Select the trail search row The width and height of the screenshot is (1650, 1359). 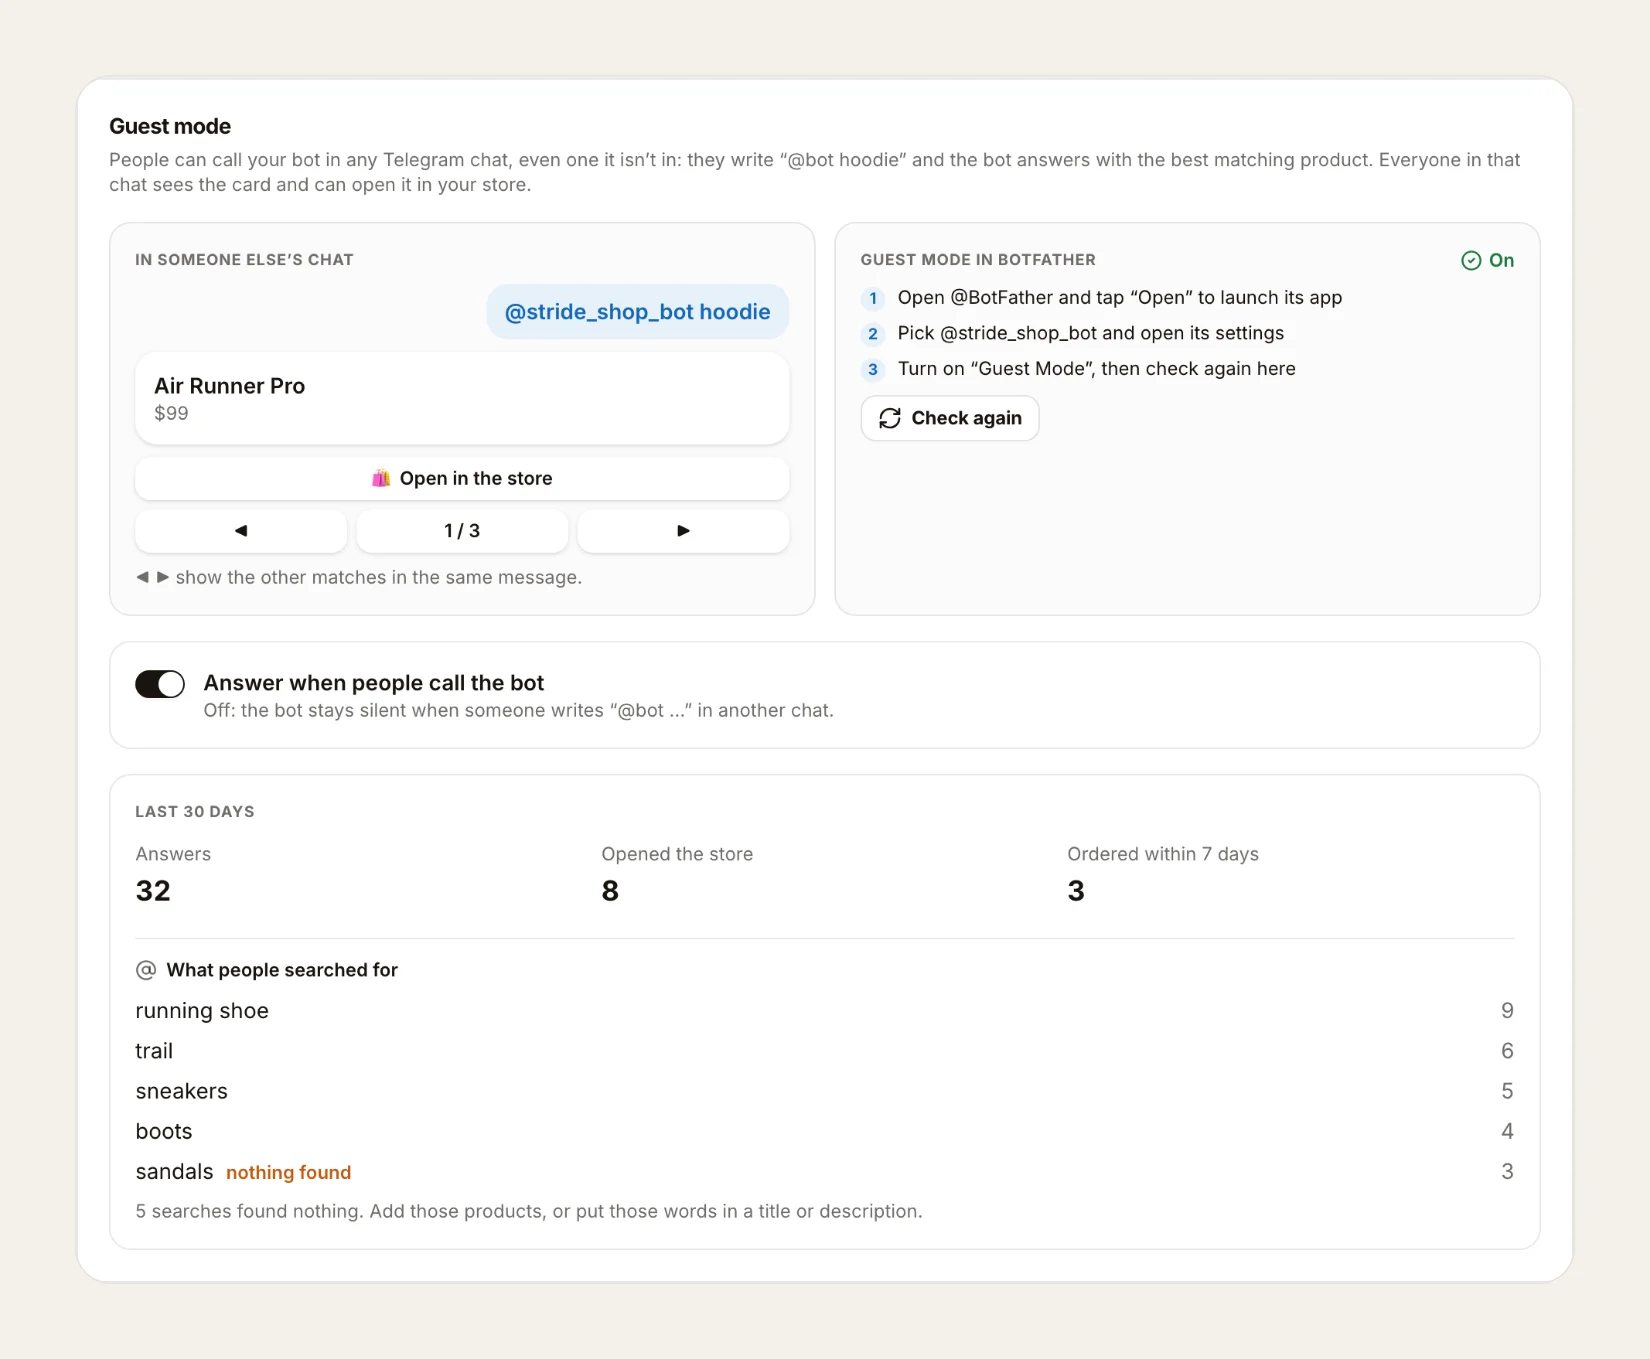[825, 1051]
